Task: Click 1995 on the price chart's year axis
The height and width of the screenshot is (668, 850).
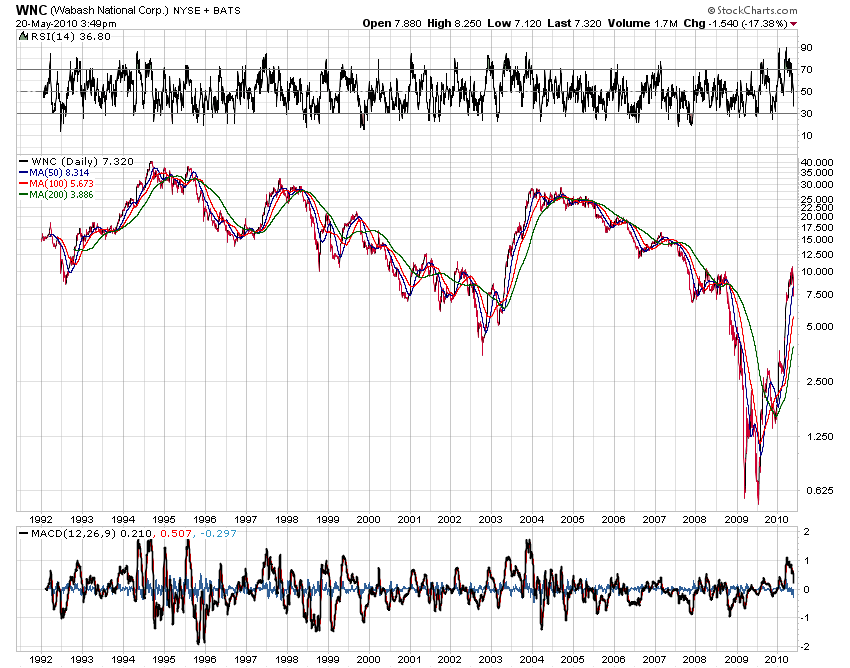Action: click(164, 519)
